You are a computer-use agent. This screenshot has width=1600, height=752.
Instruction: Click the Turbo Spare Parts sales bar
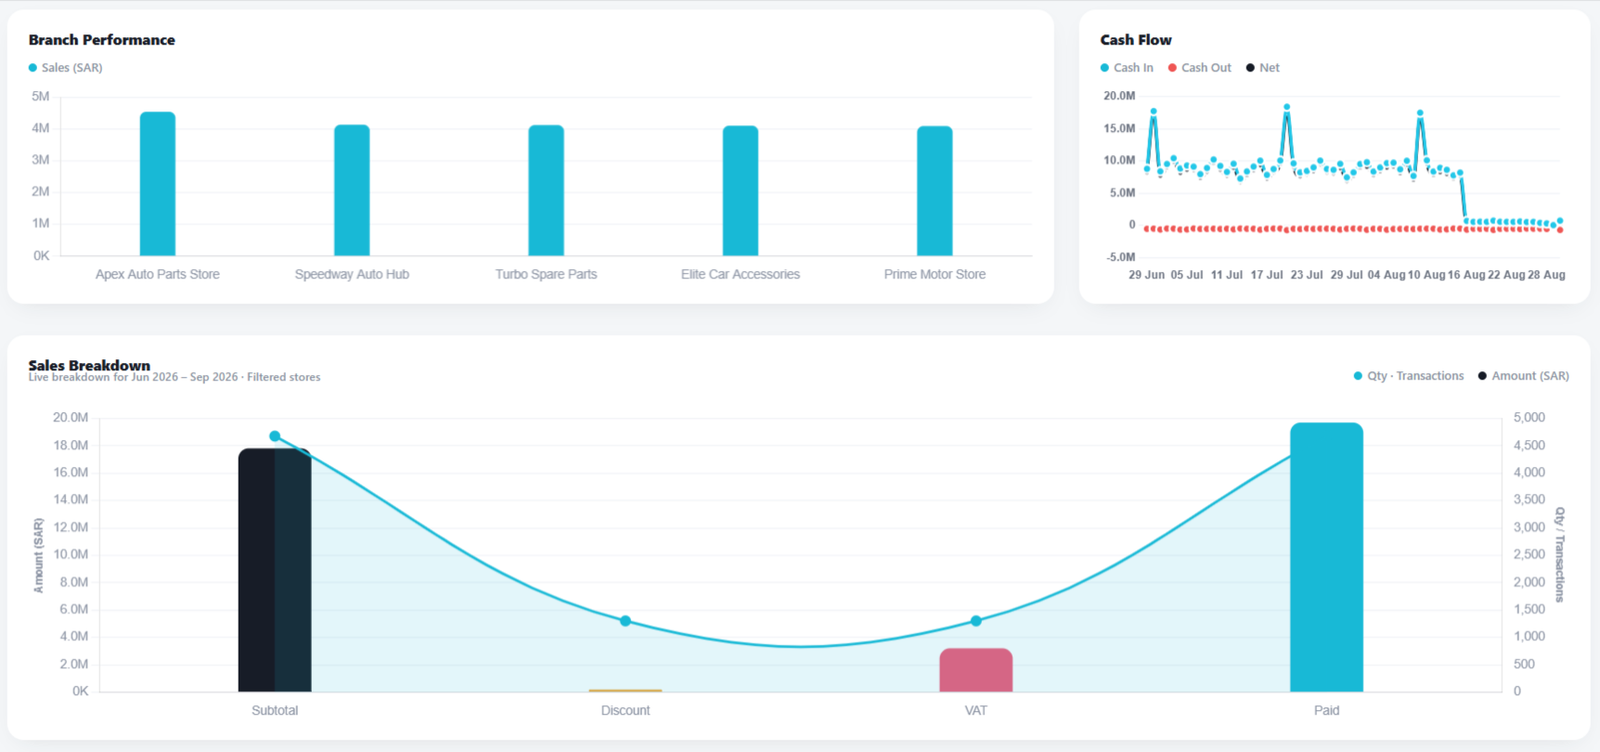[x=546, y=190]
